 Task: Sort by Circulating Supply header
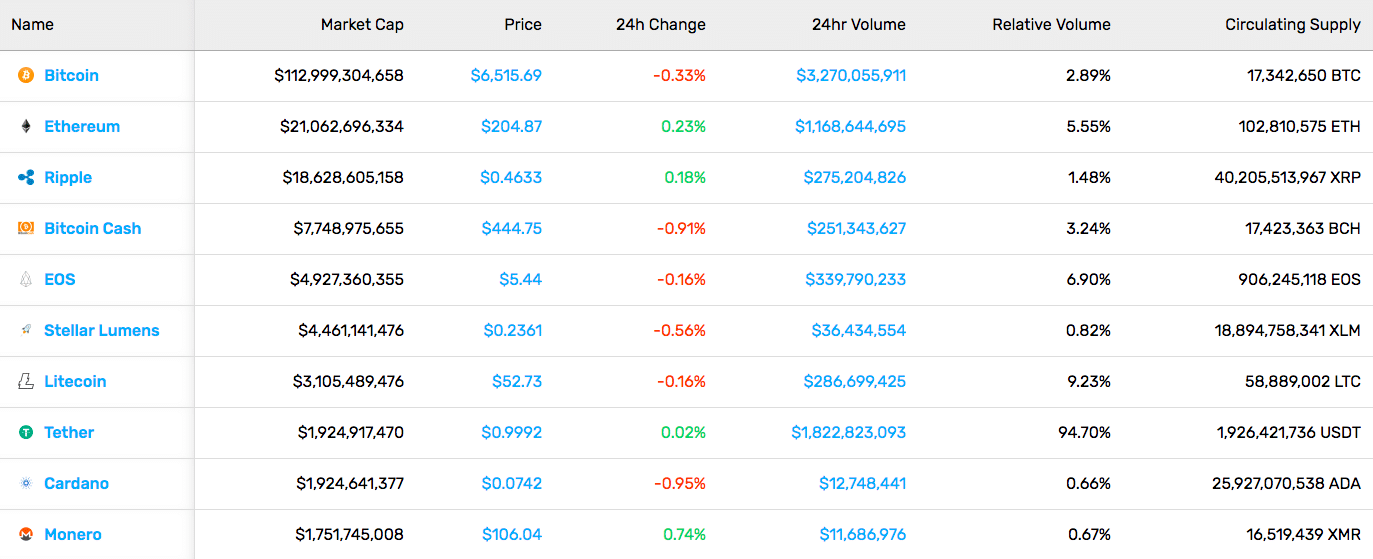click(x=1293, y=24)
